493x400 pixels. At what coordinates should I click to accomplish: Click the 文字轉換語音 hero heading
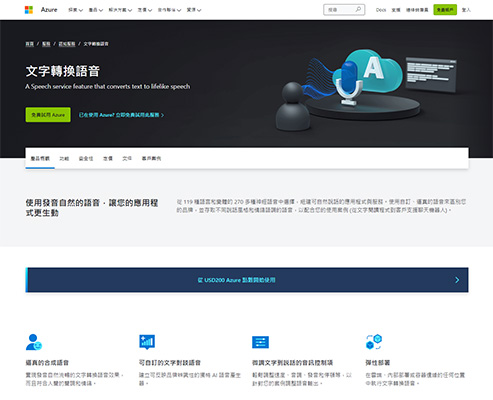coord(63,71)
